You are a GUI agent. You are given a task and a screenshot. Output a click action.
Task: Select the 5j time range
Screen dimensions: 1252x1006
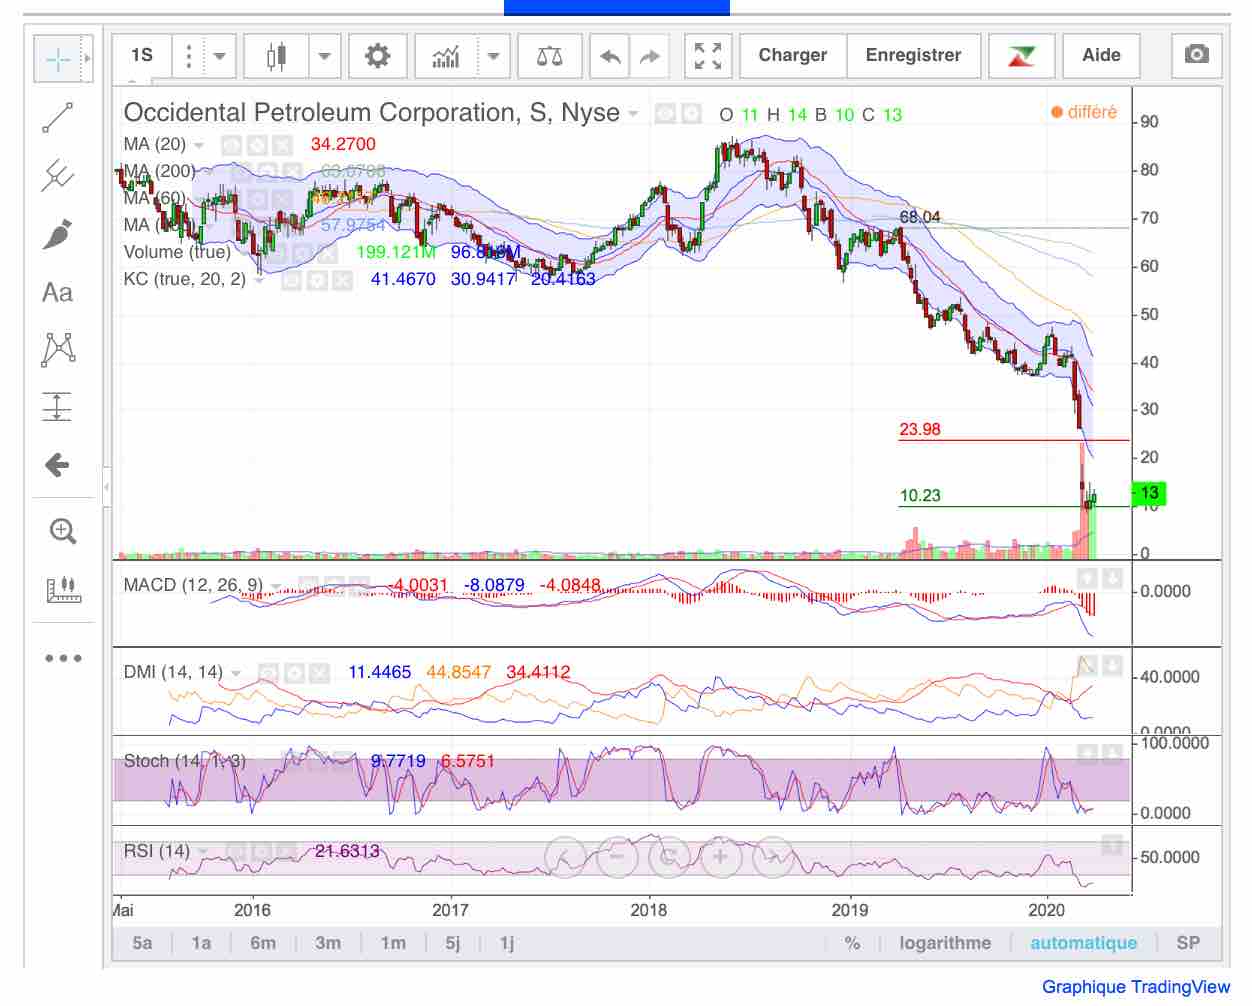(x=453, y=943)
